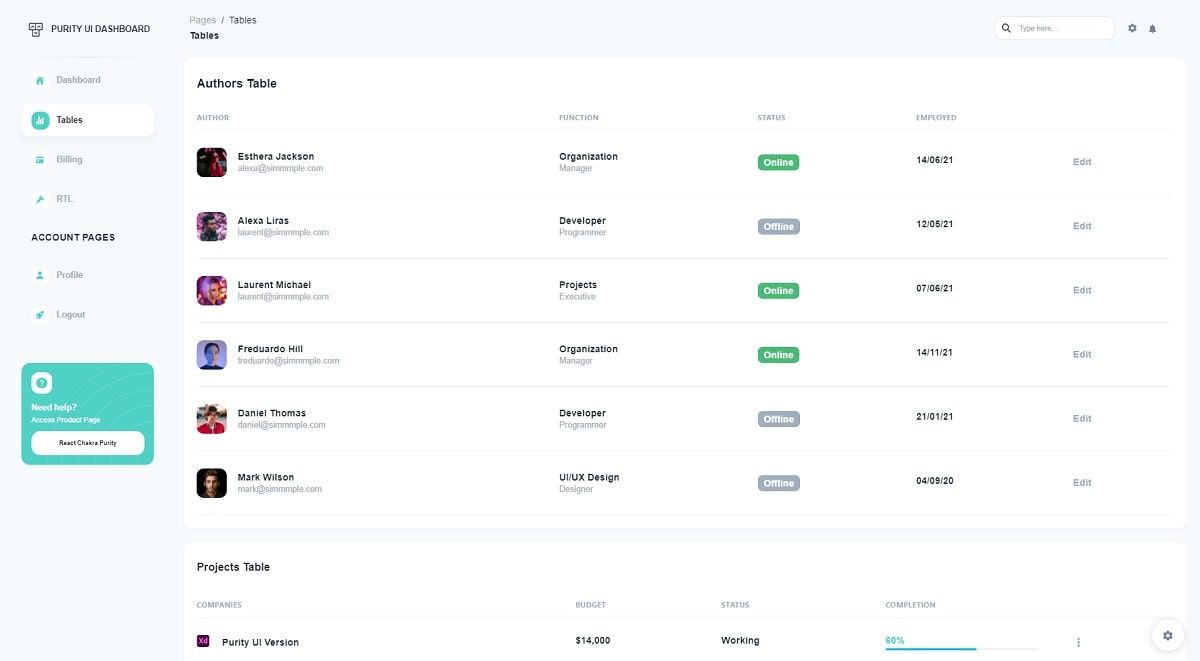The height and width of the screenshot is (661, 1200).
Task: Click inside the Type here search field
Action: 1055,28
